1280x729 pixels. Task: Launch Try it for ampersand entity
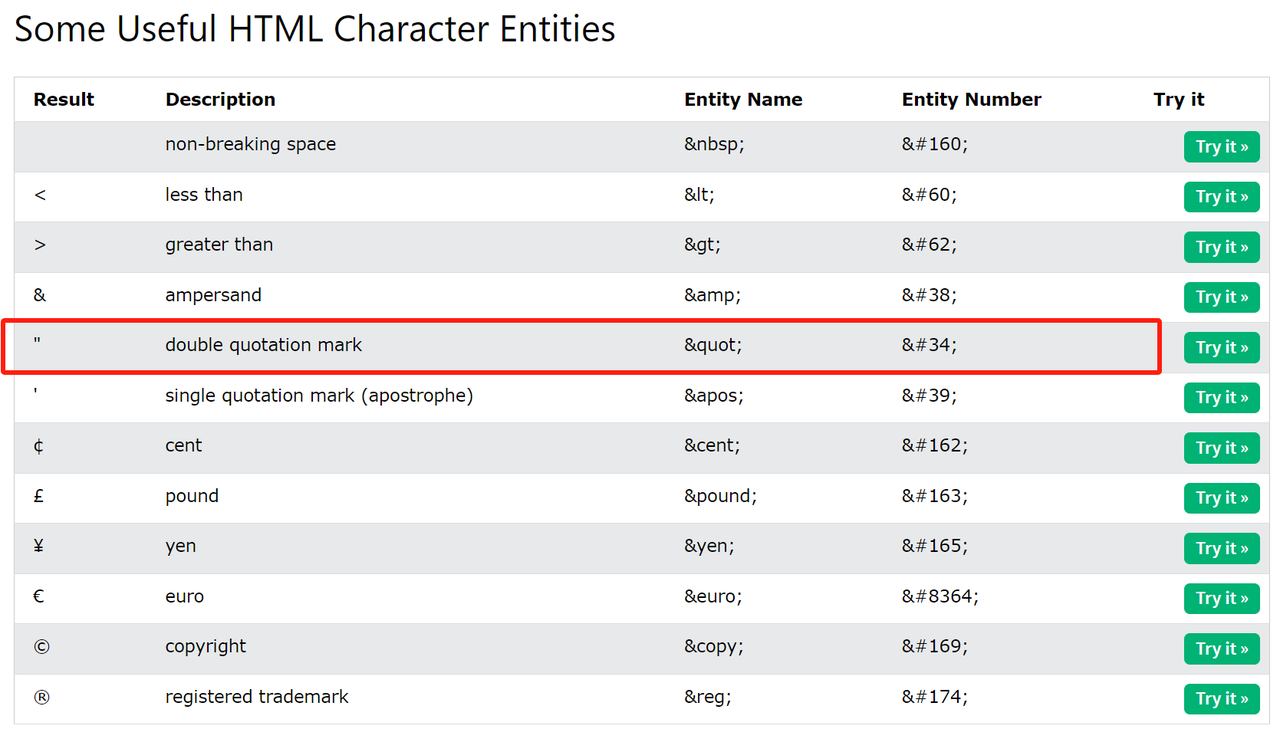(x=1221, y=297)
